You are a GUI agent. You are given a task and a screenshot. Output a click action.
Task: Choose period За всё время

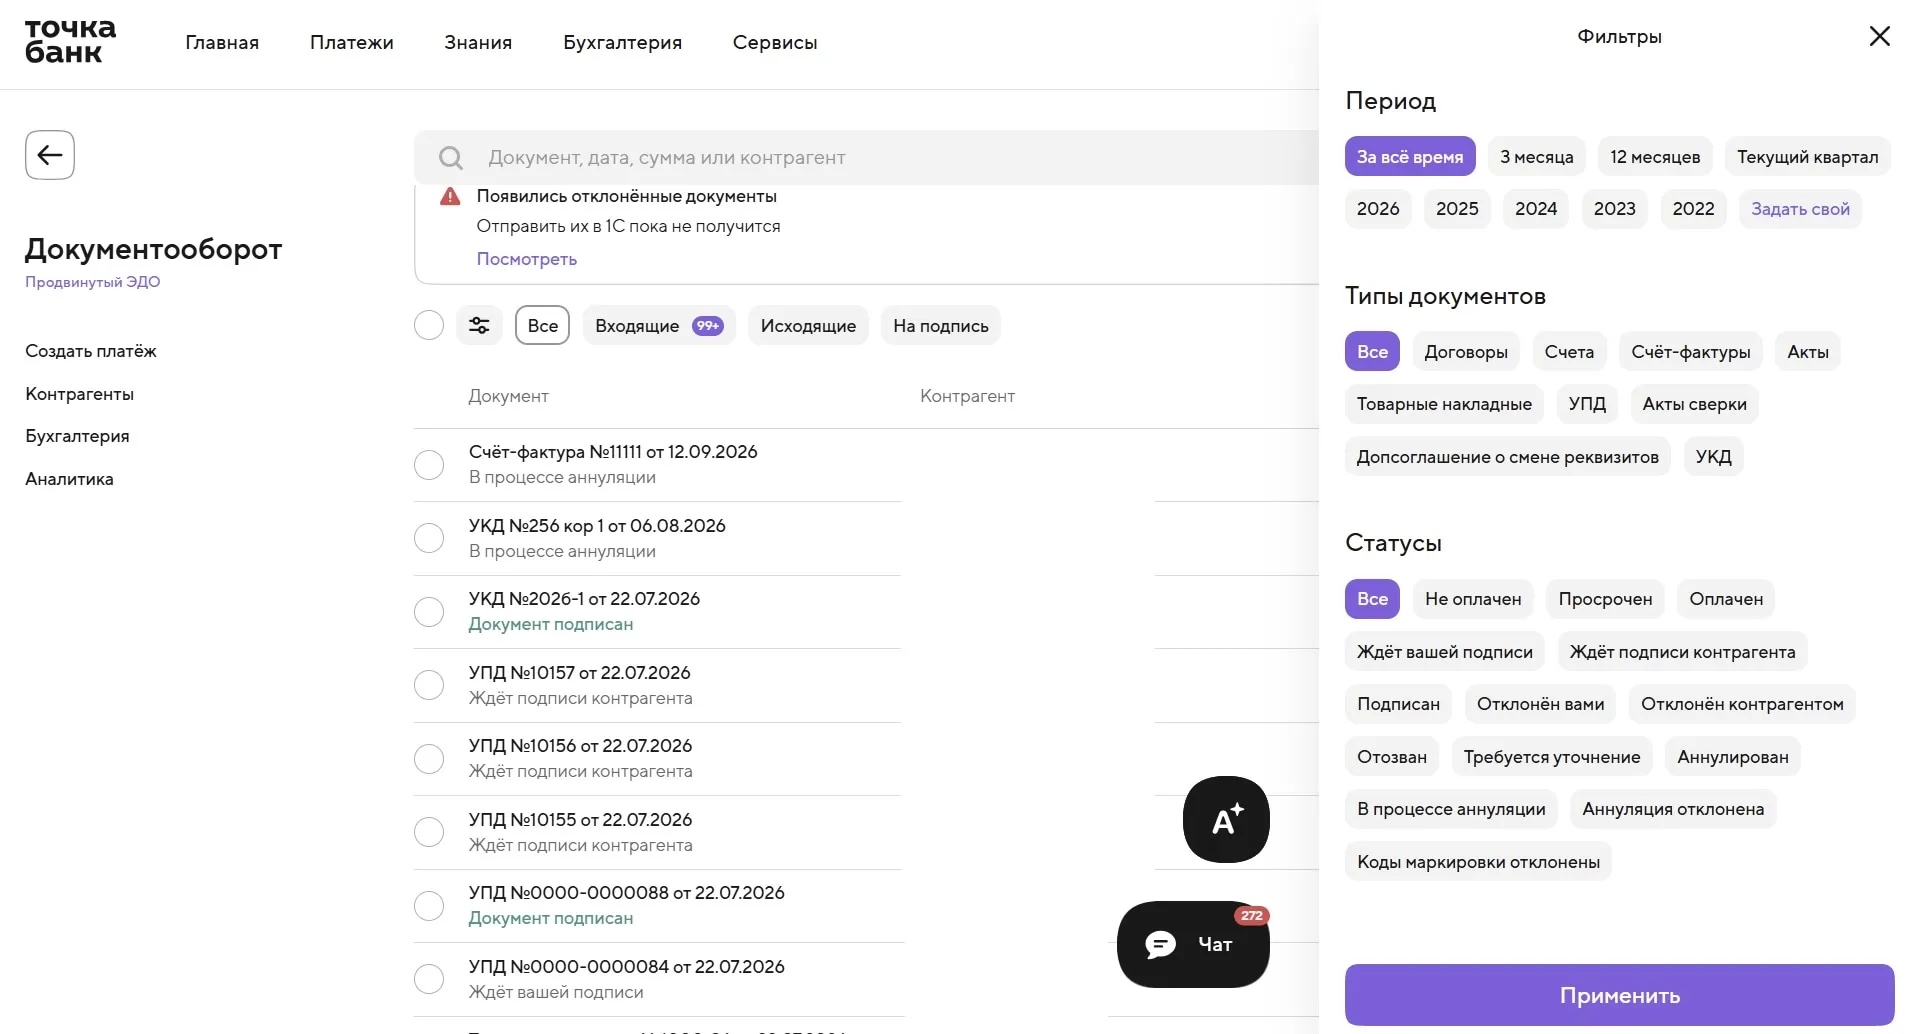pos(1410,156)
